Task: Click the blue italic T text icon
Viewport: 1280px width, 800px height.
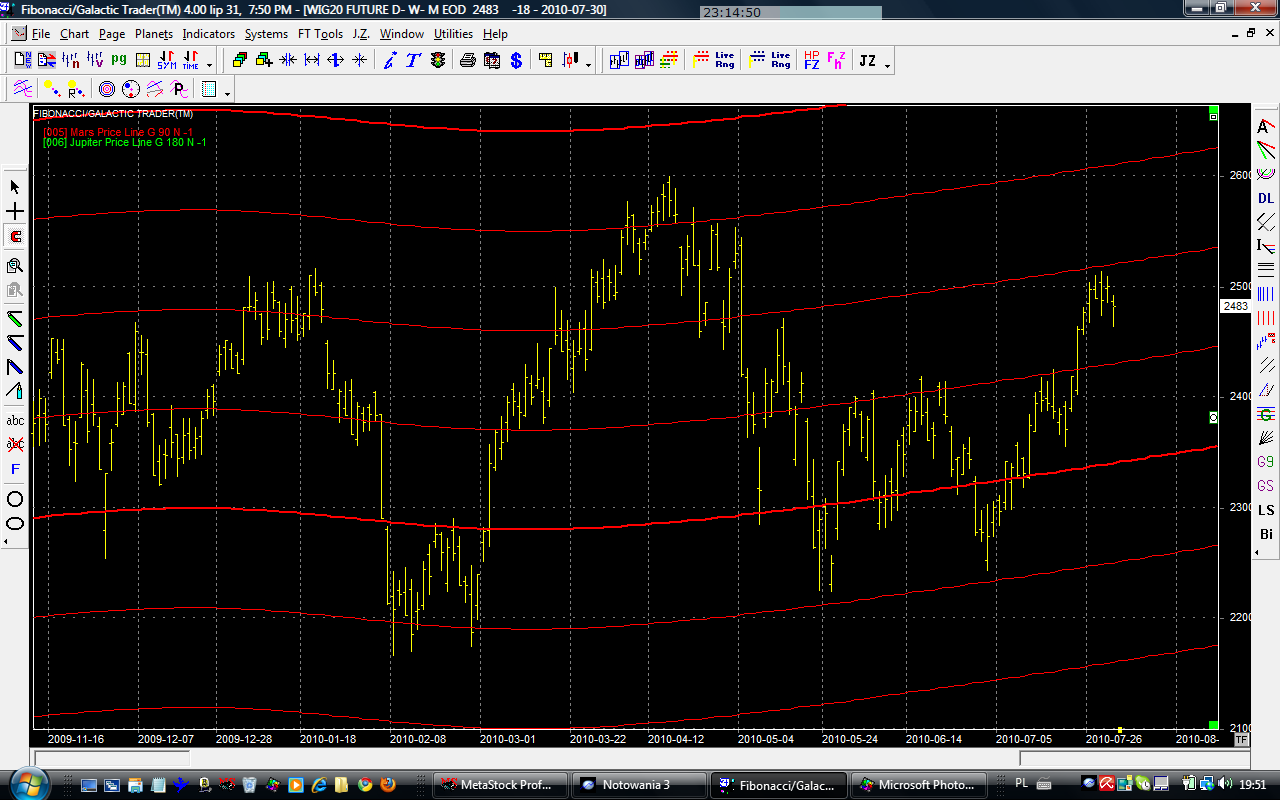Action: point(413,60)
